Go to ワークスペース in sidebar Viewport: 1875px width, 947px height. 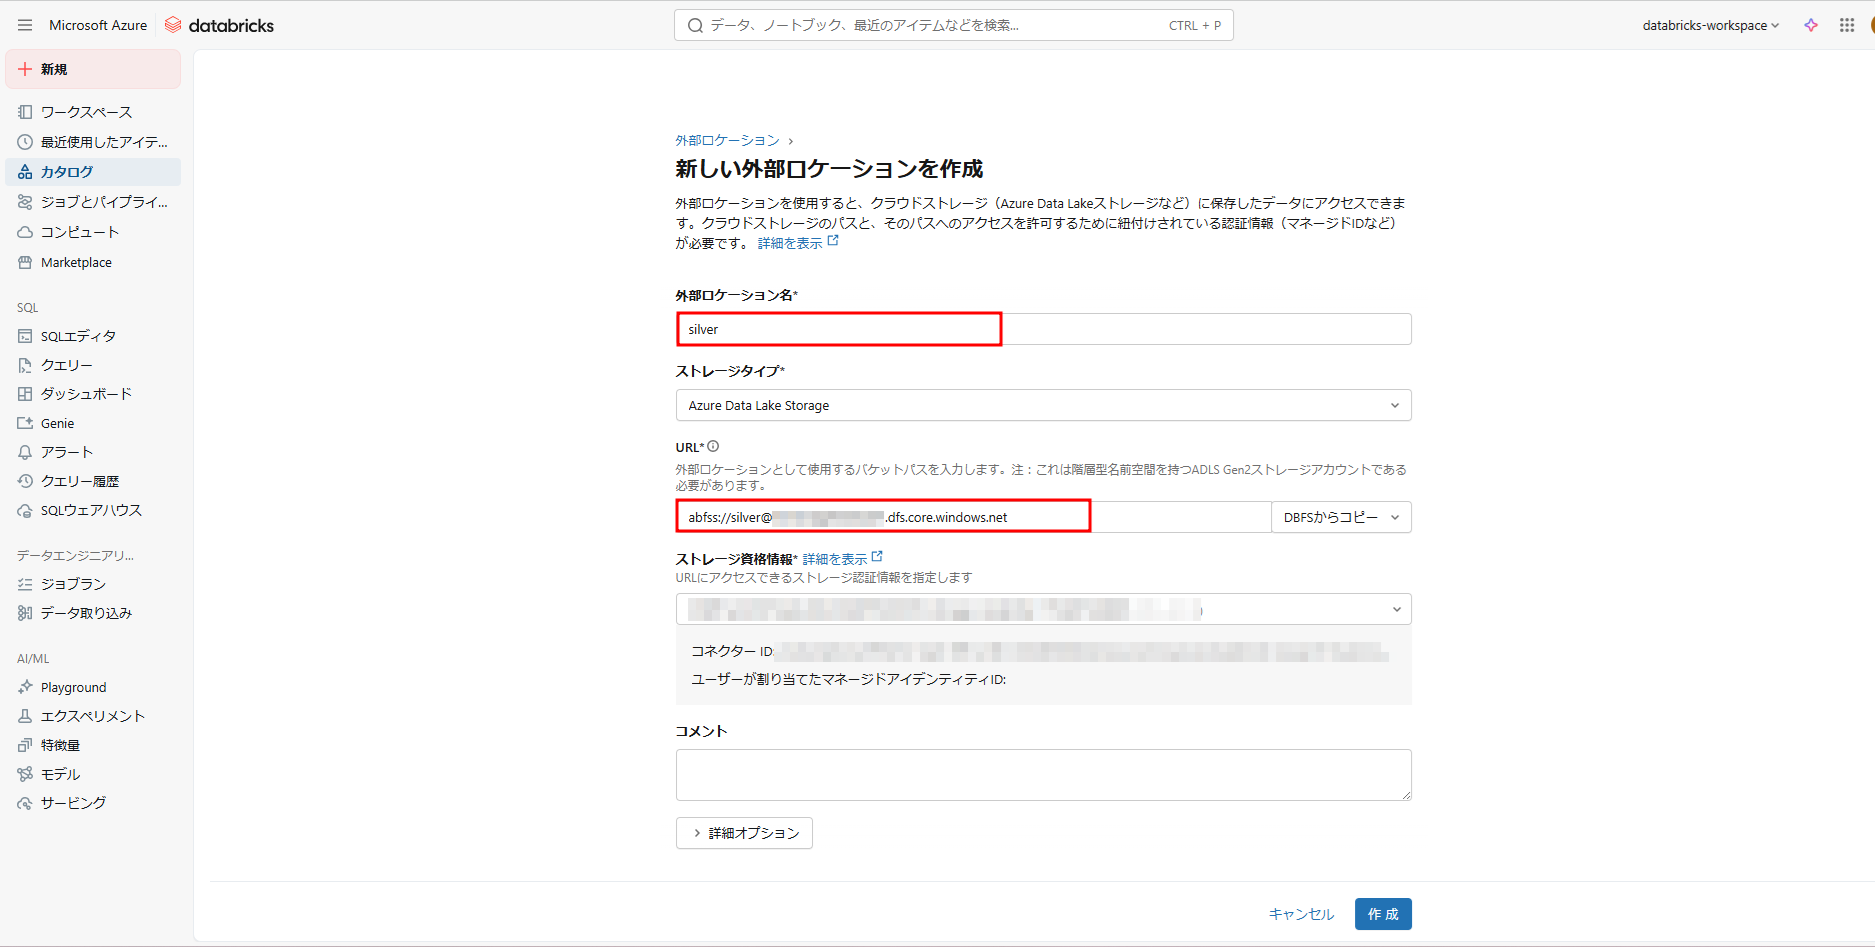pos(86,112)
